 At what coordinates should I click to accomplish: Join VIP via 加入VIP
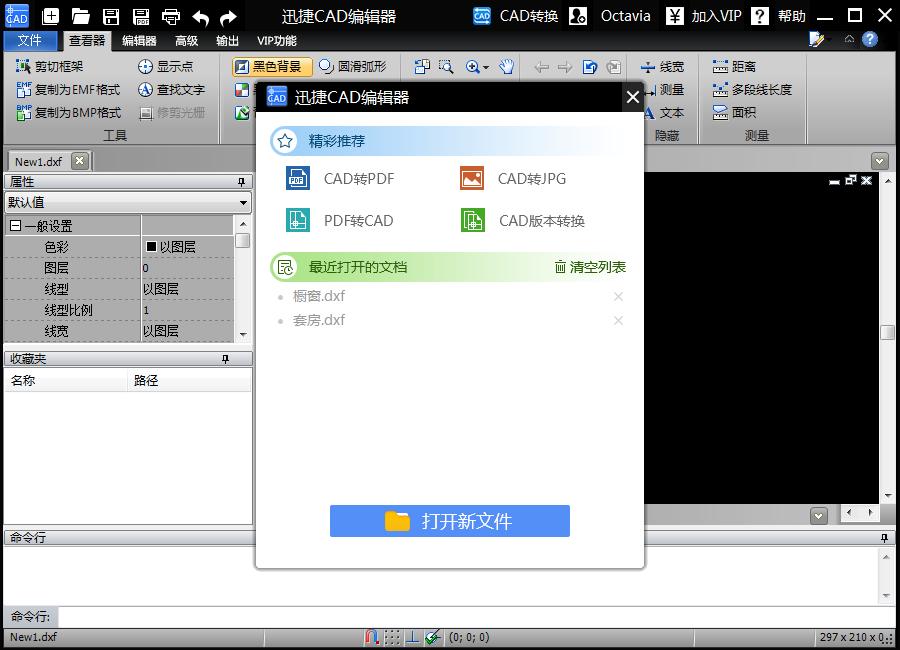tap(704, 16)
